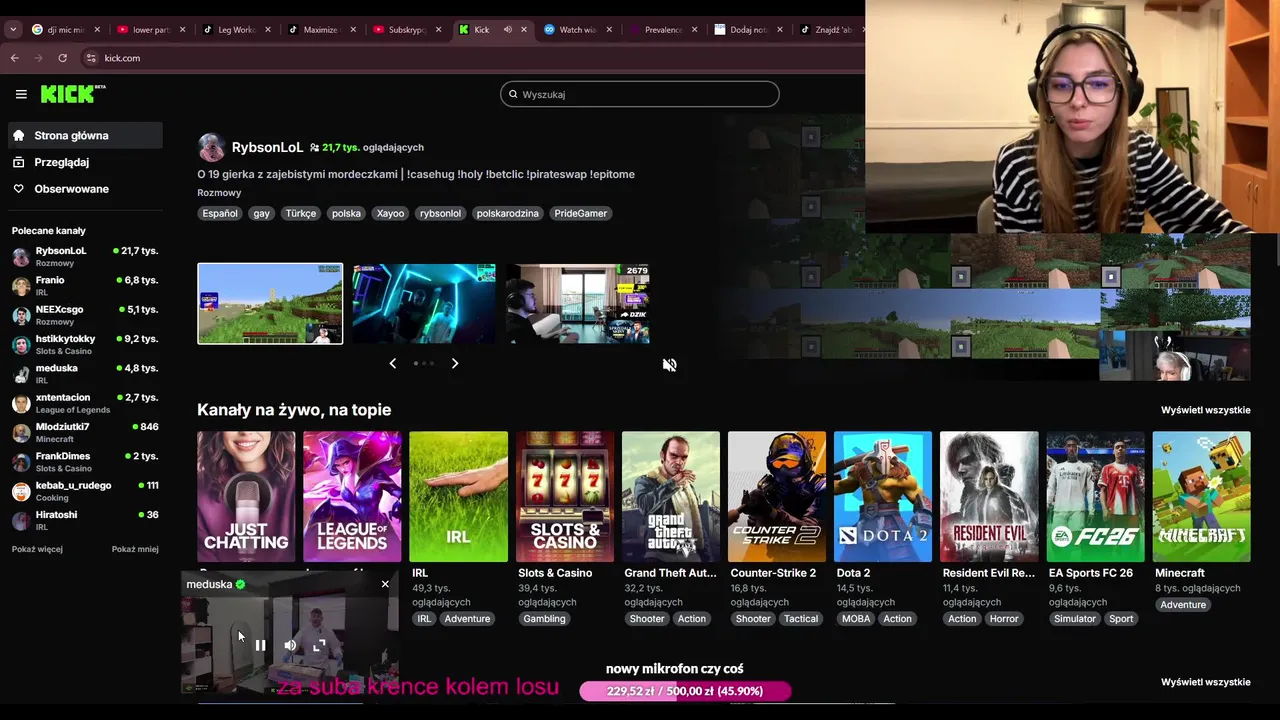Expand mini player to fullscreen
Screen dimensions: 1280x720
319,645
